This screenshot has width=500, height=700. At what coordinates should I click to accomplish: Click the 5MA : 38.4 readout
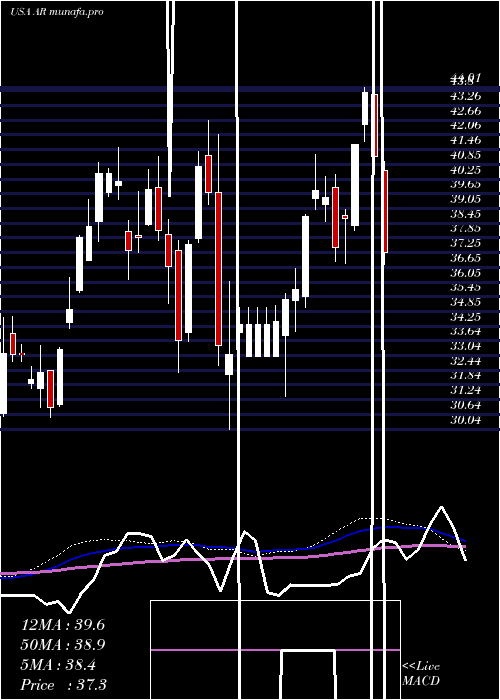[58, 665]
